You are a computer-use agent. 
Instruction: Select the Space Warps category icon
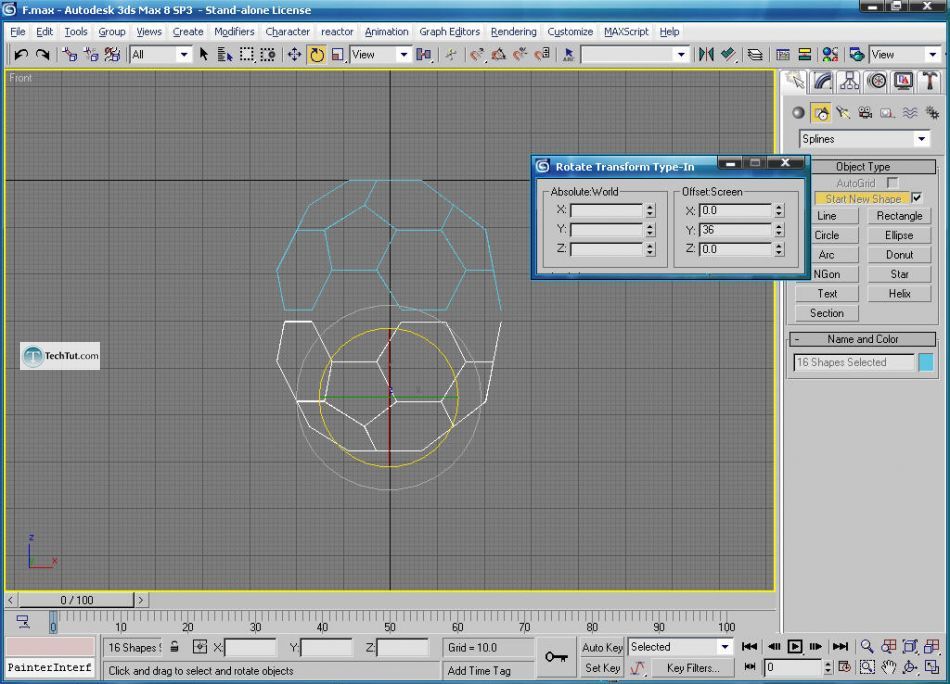[909, 113]
